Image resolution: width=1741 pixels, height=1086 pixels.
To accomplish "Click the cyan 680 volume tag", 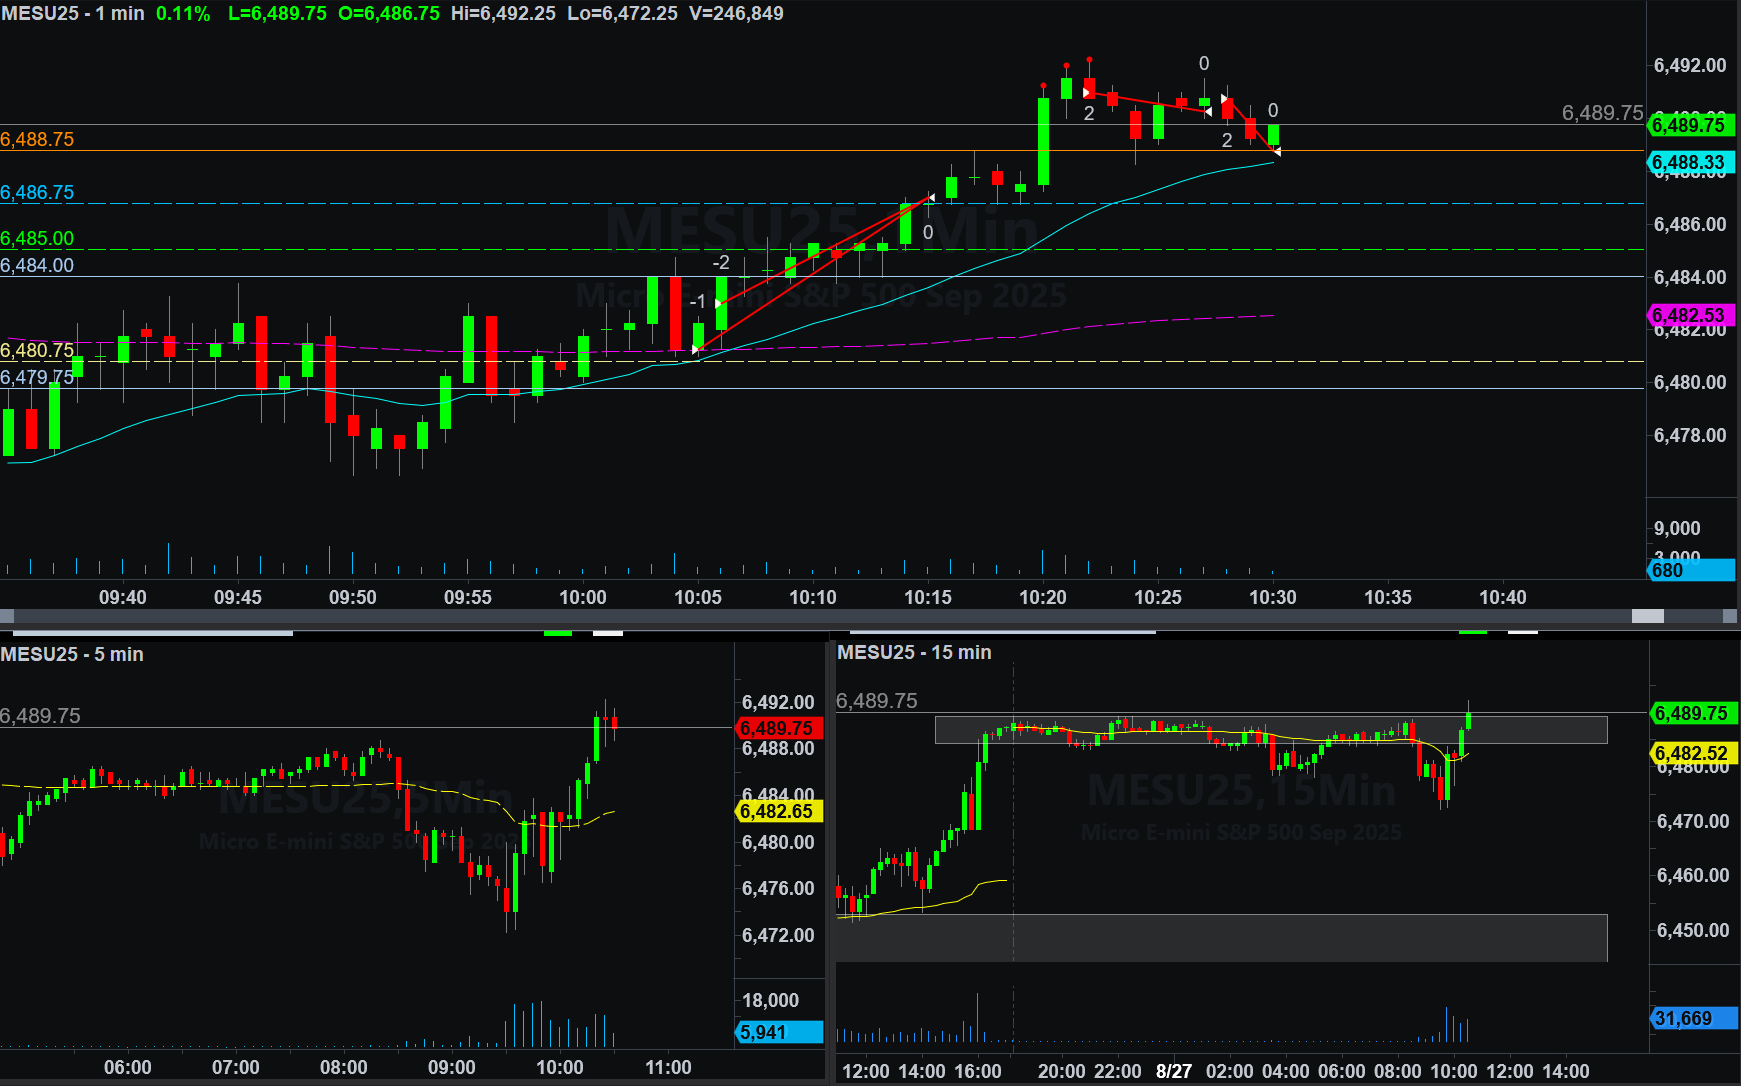I will [x=1689, y=570].
